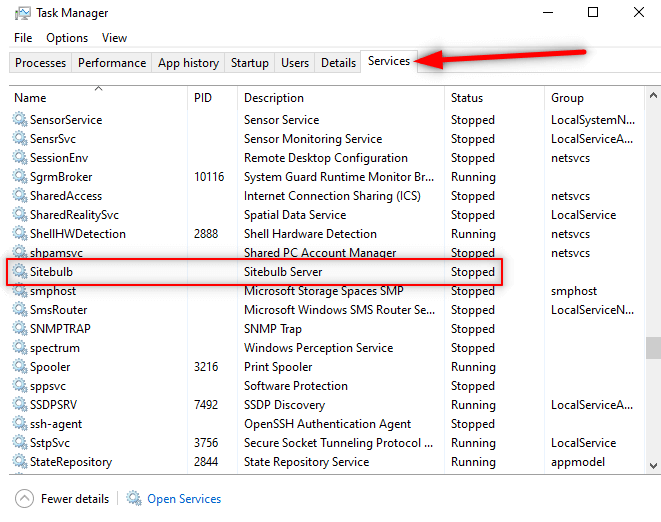Image resolution: width=661 pixels, height=522 pixels.
Task: Click the vertical scrollbar thumb
Action: click(x=653, y=347)
